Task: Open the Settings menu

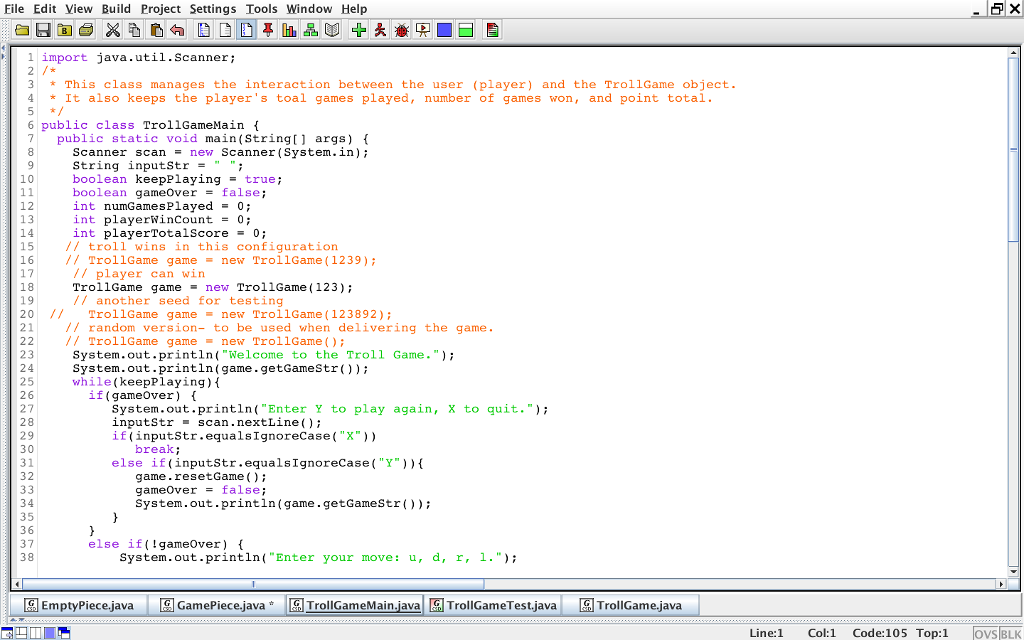Action: tap(213, 8)
